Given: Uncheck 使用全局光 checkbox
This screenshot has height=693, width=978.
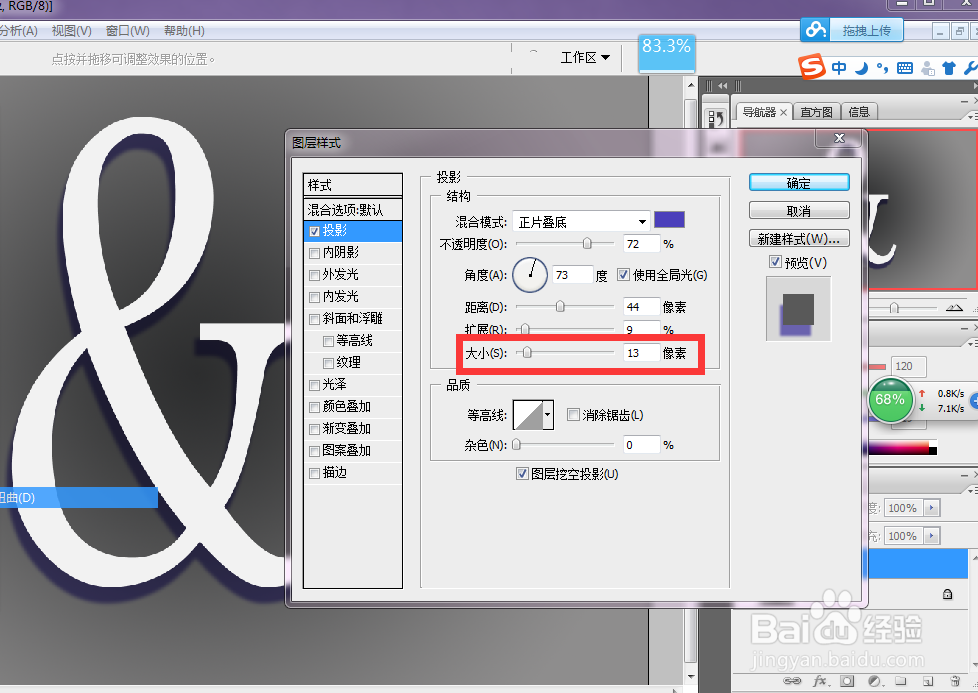Looking at the screenshot, I should 622,274.
